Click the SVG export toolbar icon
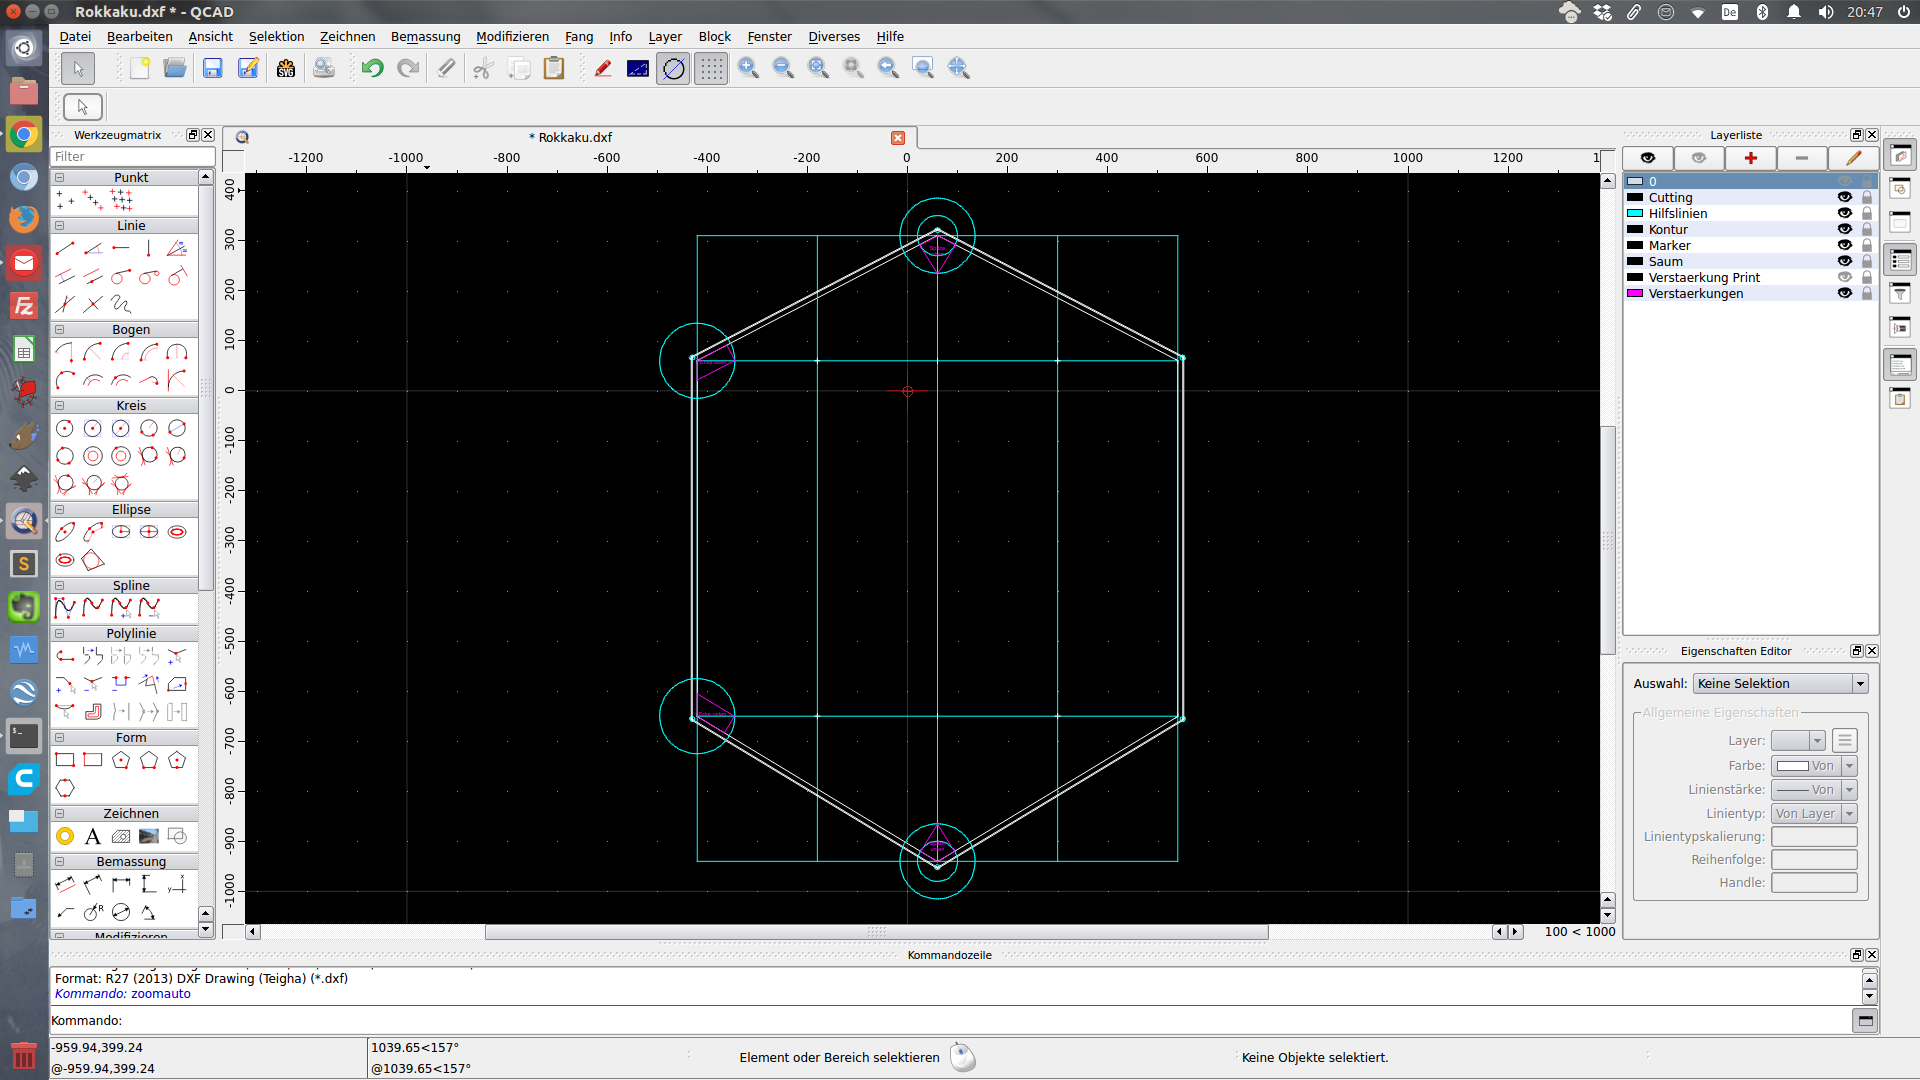This screenshot has width=1920, height=1080. 286,68
